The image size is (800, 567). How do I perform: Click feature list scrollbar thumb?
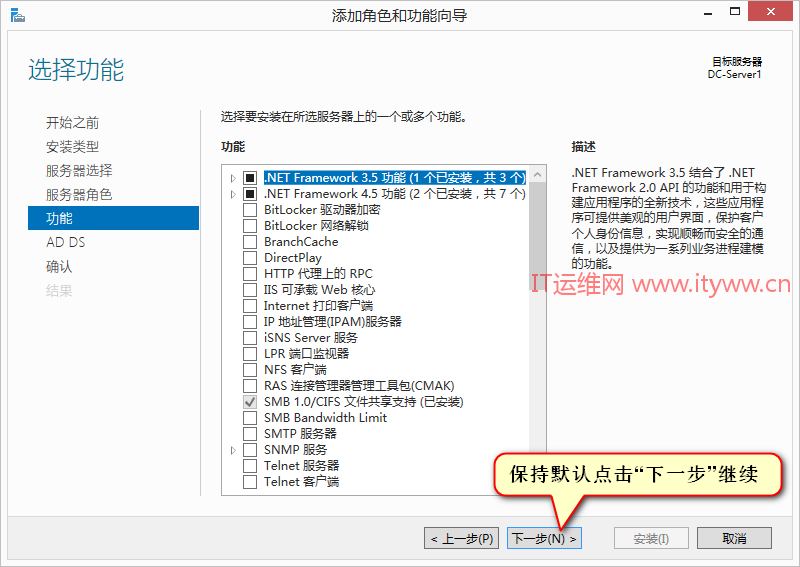[537, 236]
